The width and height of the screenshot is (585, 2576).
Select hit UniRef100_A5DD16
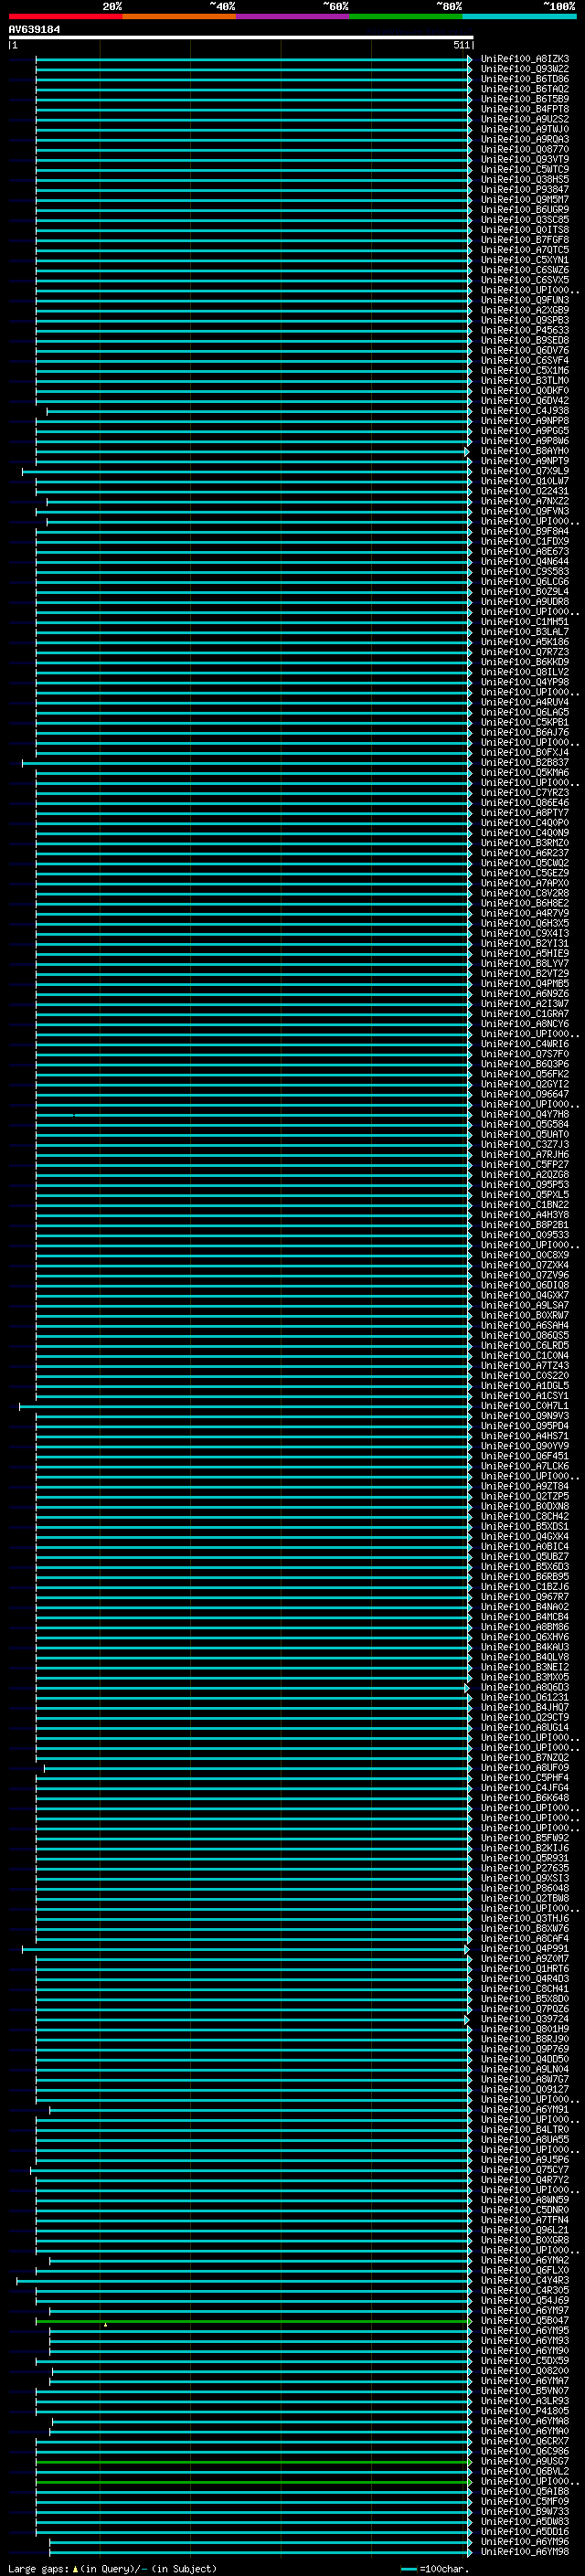click(x=525, y=2532)
